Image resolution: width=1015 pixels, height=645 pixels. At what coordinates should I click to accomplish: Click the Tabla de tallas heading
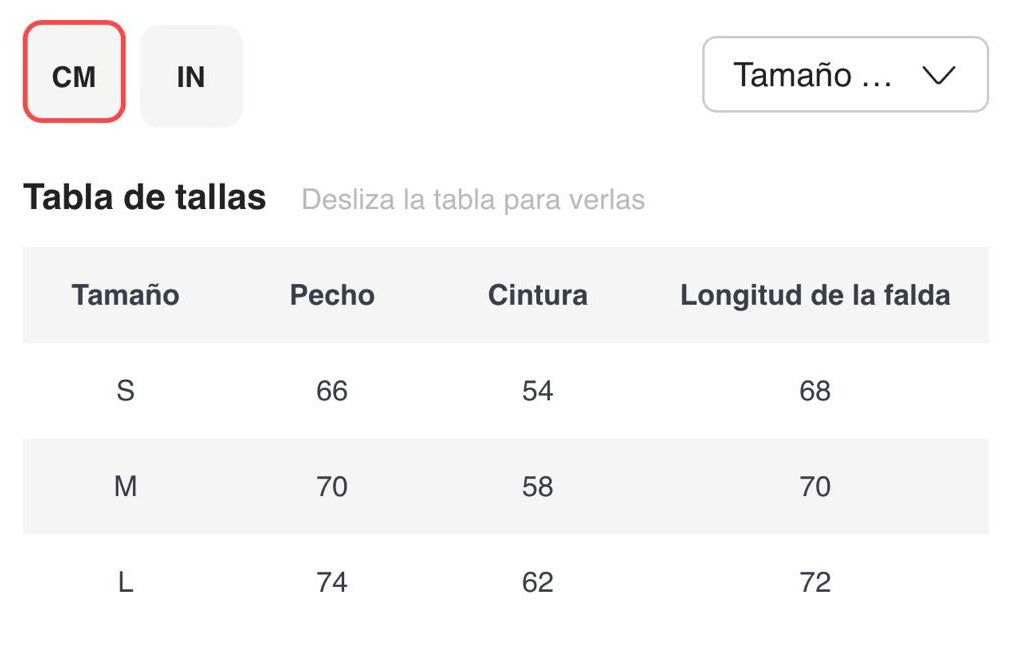point(145,197)
